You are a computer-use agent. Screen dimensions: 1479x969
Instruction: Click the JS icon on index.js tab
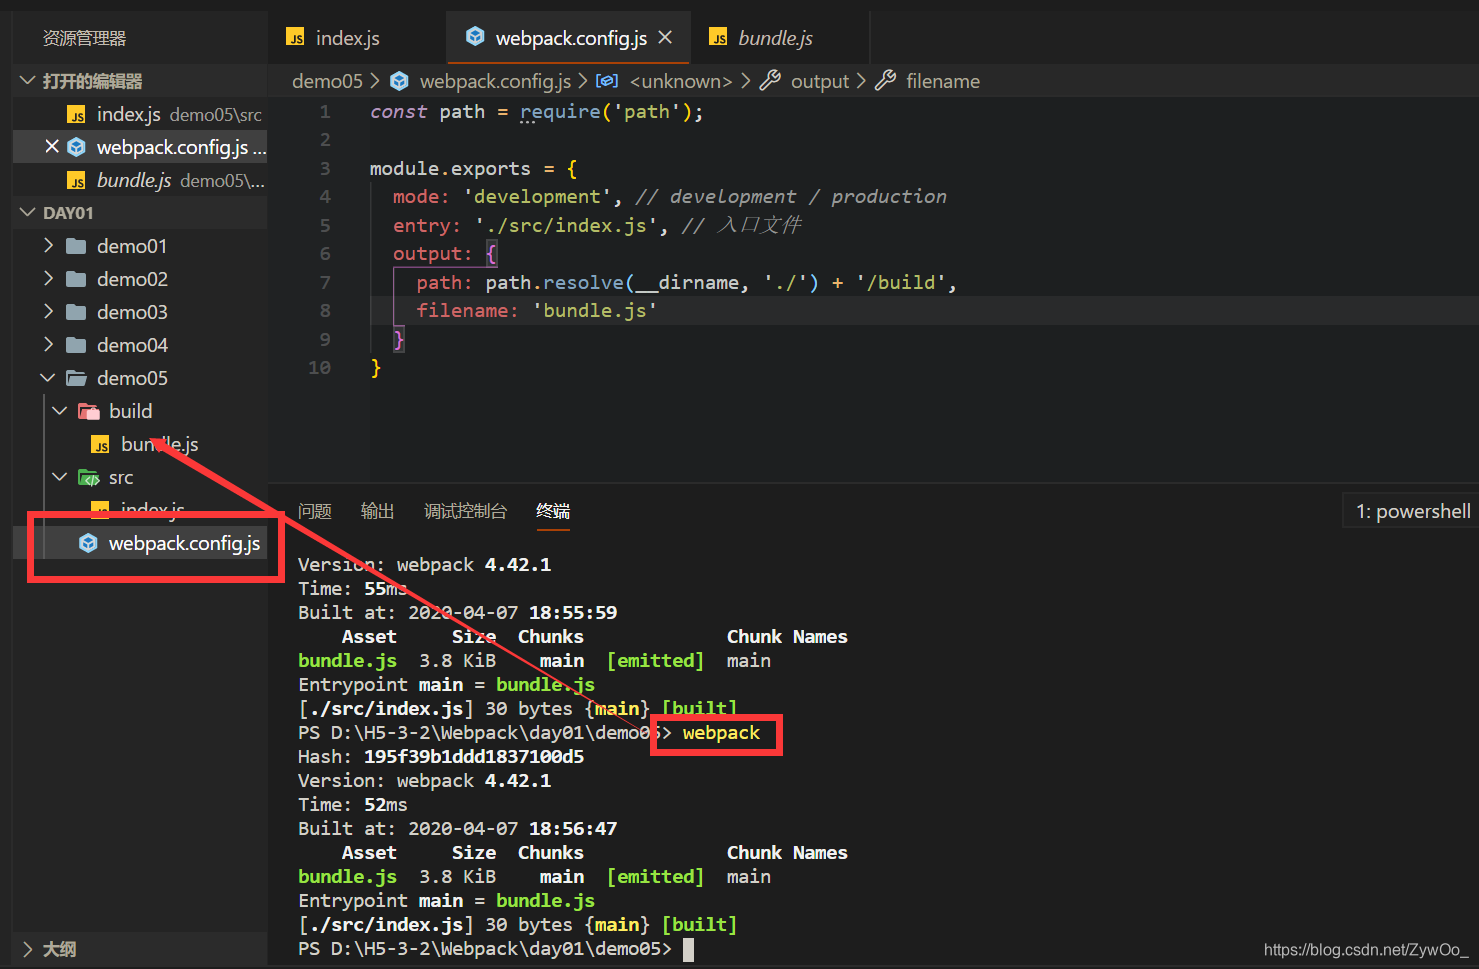coord(295,38)
